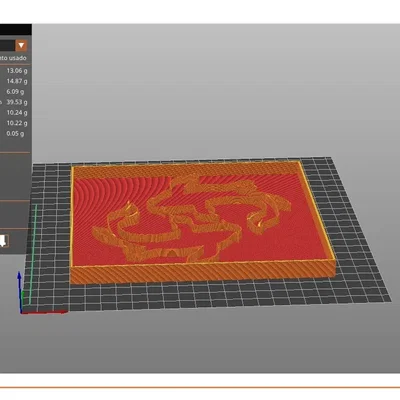The image size is (400, 400).
Task: Click the 'usado' column header text
Action: pyautogui.click(x=18, y=58)
